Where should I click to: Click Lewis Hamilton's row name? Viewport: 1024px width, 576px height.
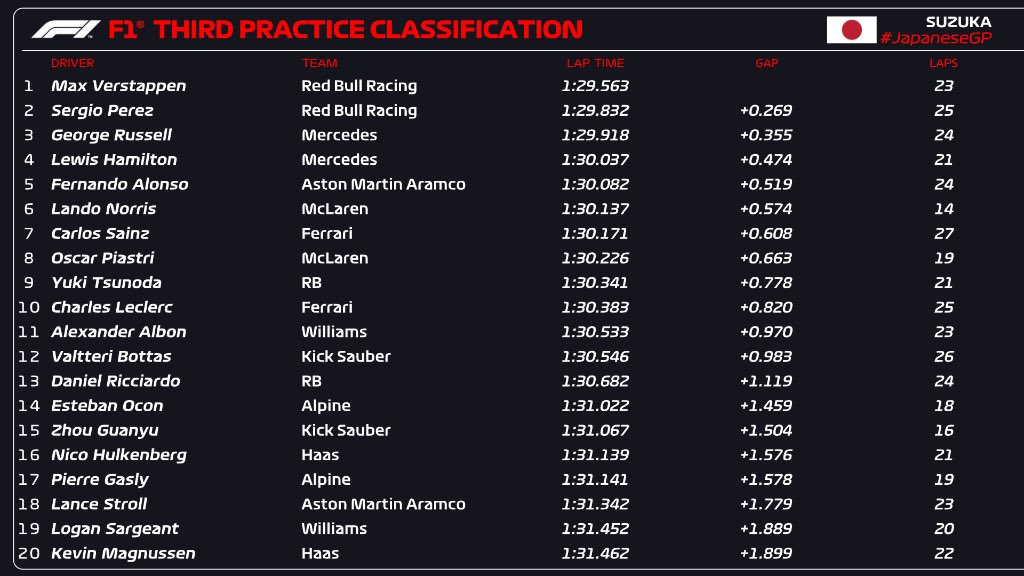point(114,160)
